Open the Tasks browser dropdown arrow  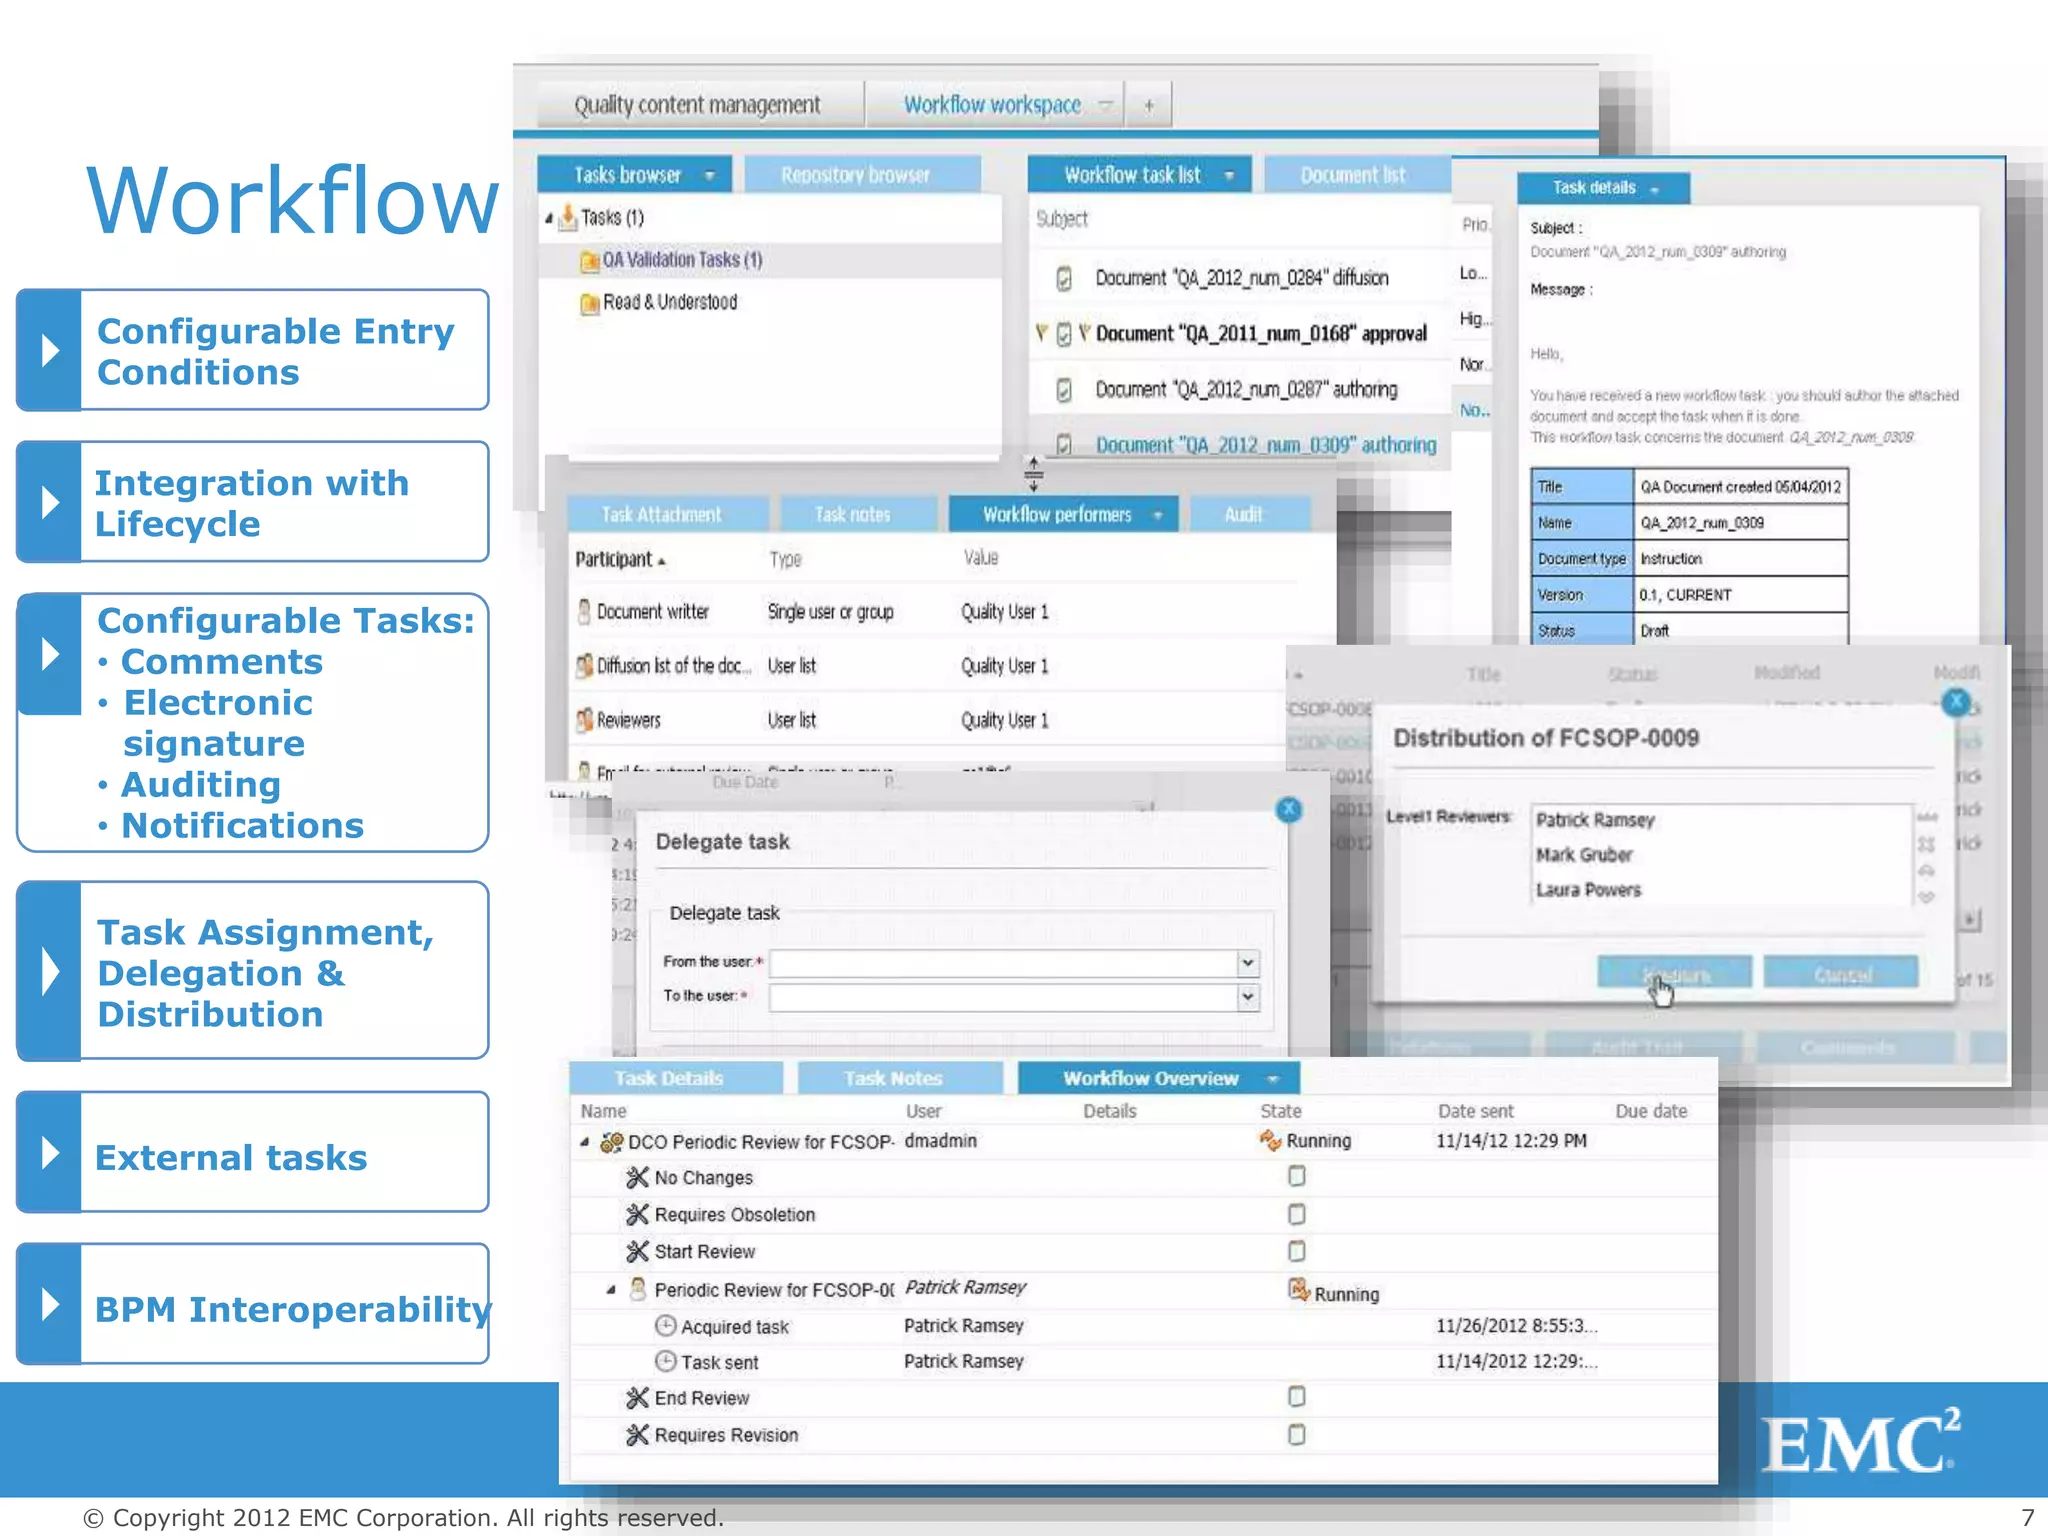(x=710, y=176)
